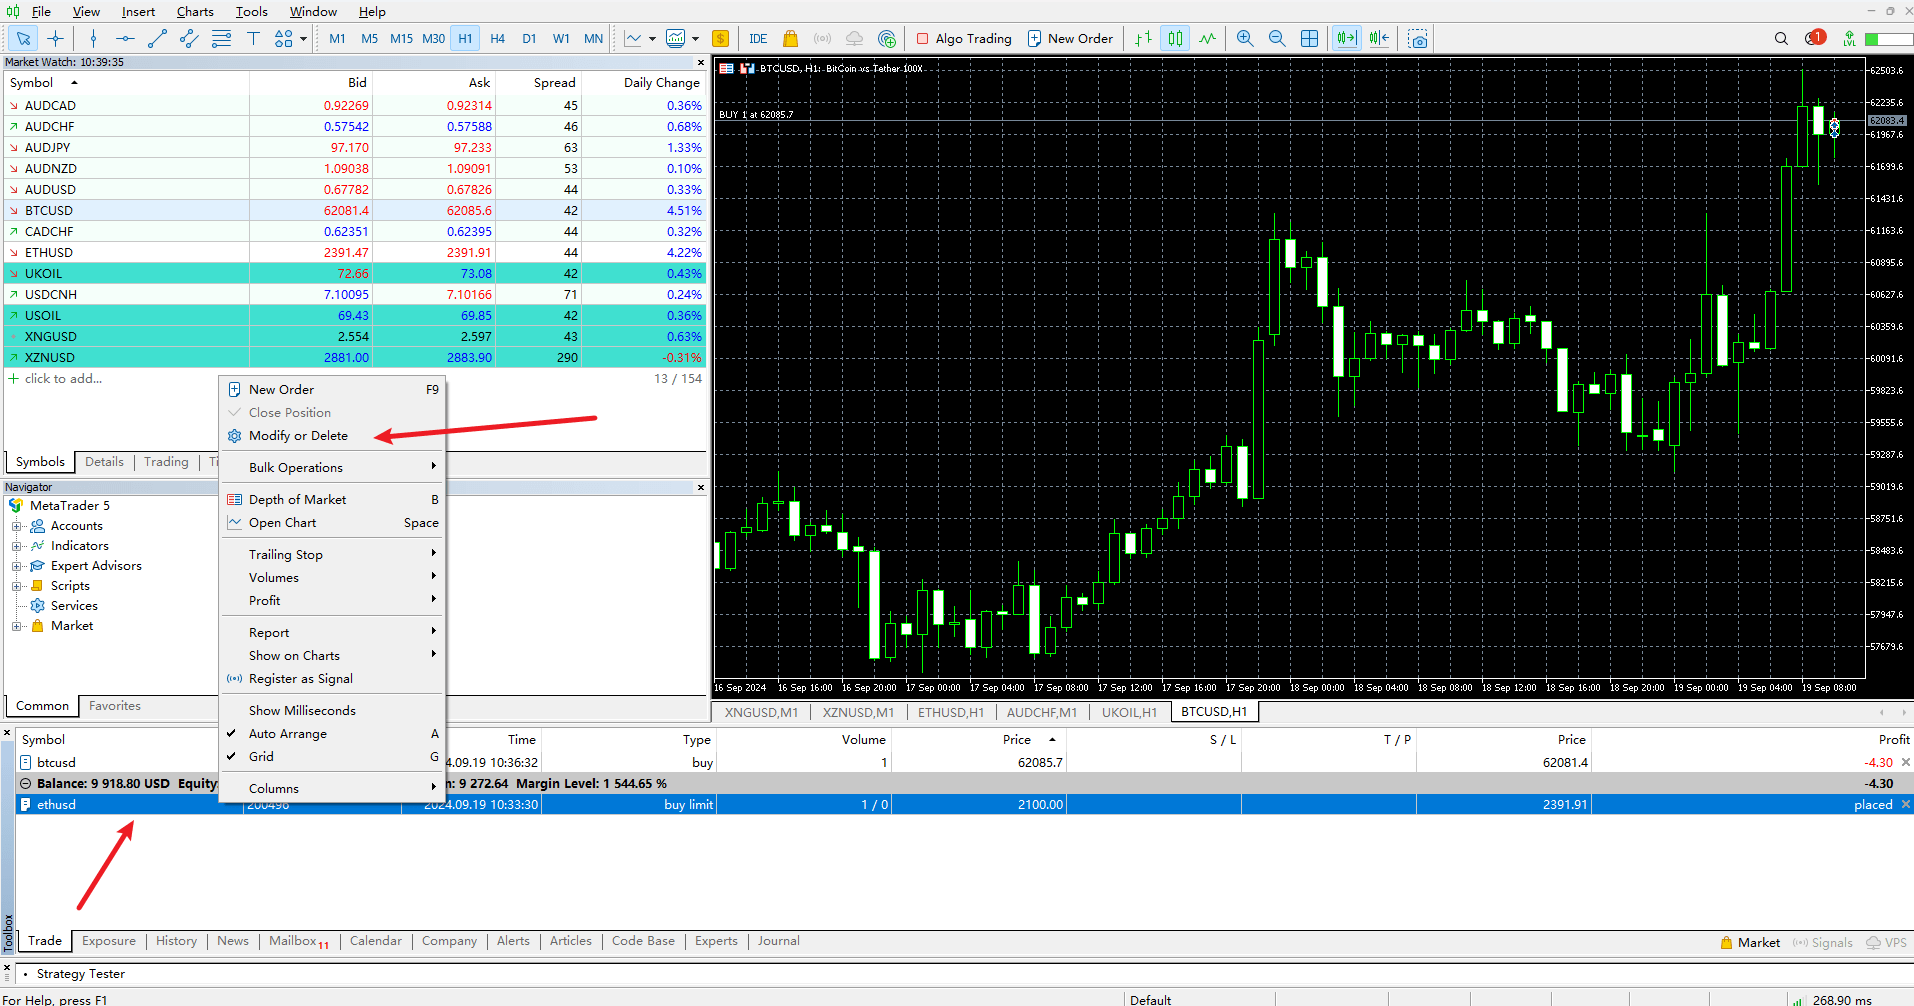1914x1006 pixels.
Task: Select the text label tool
Action: coord(253,39)
